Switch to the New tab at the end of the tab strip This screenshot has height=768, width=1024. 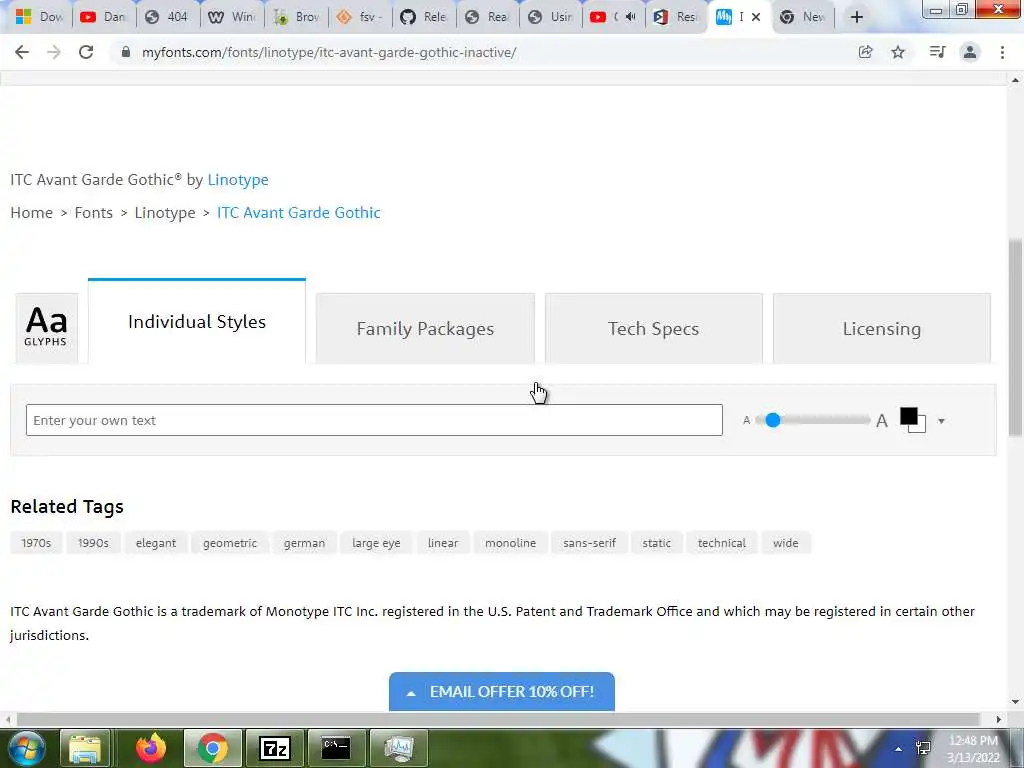click(x=805, y=17)
